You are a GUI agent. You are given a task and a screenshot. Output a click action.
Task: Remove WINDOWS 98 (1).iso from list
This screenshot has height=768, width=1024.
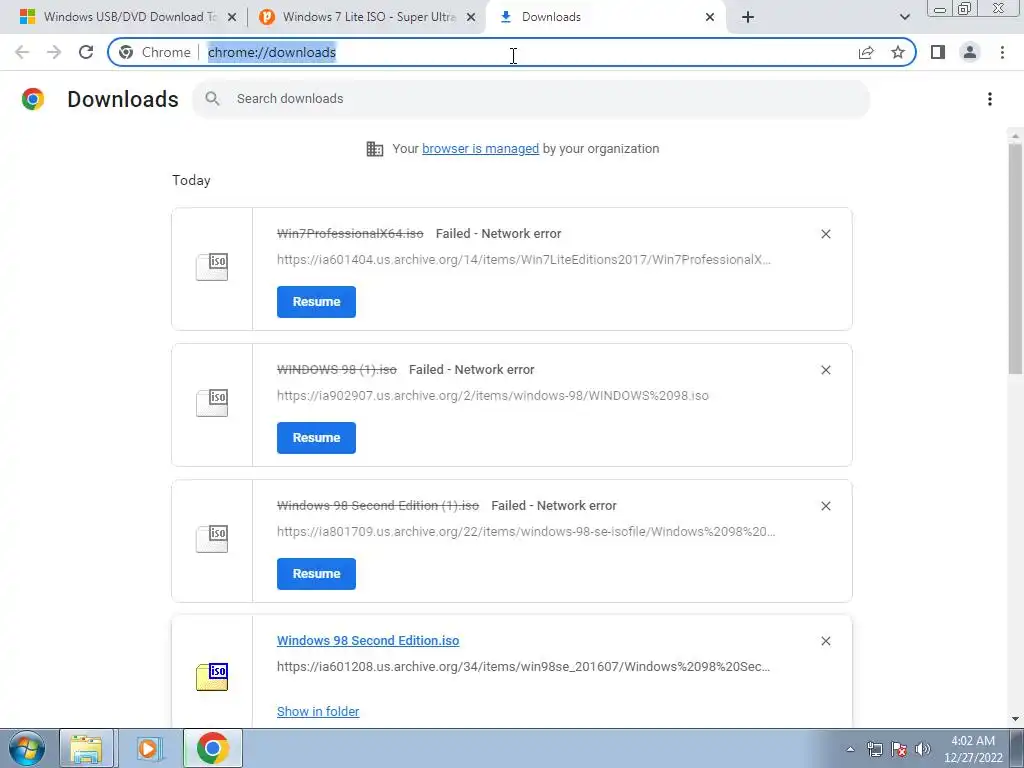tap(825, 370)
